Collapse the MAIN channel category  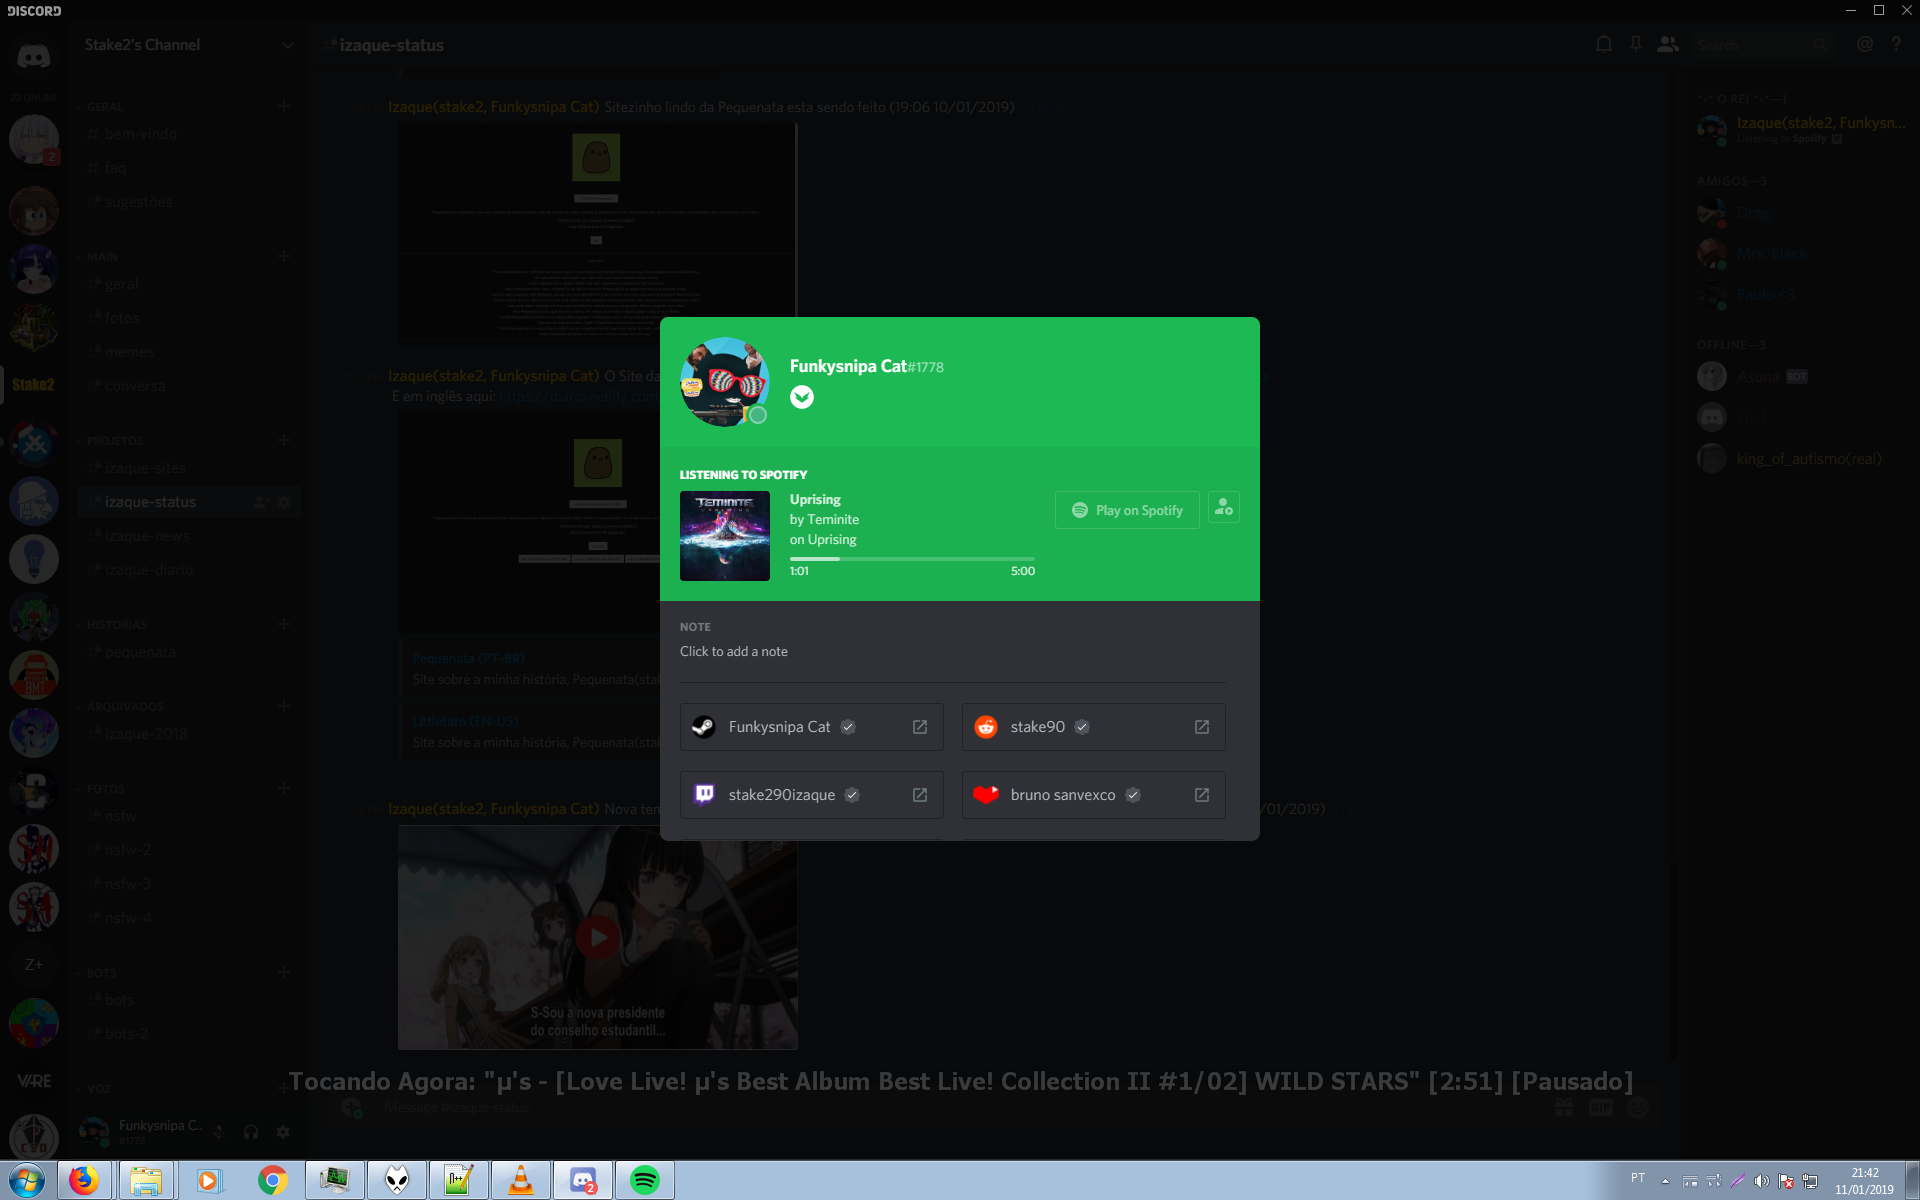102,257
